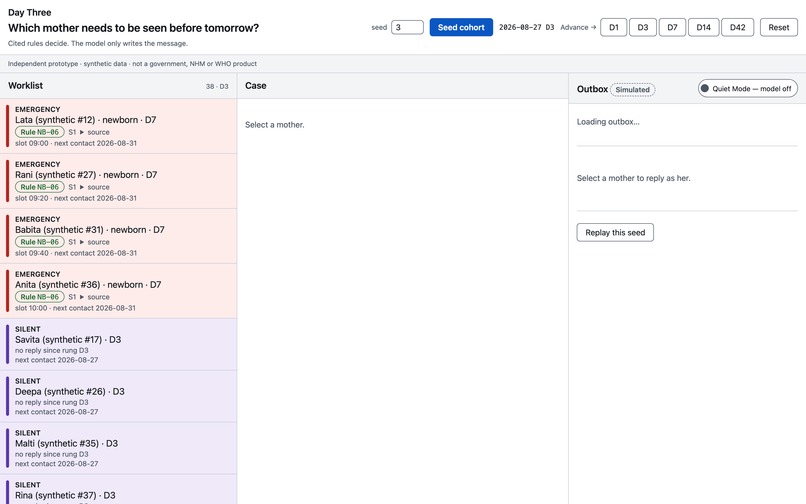Focus the seed number input field
This screenshot has width=806, height=504.
point(407,27)
